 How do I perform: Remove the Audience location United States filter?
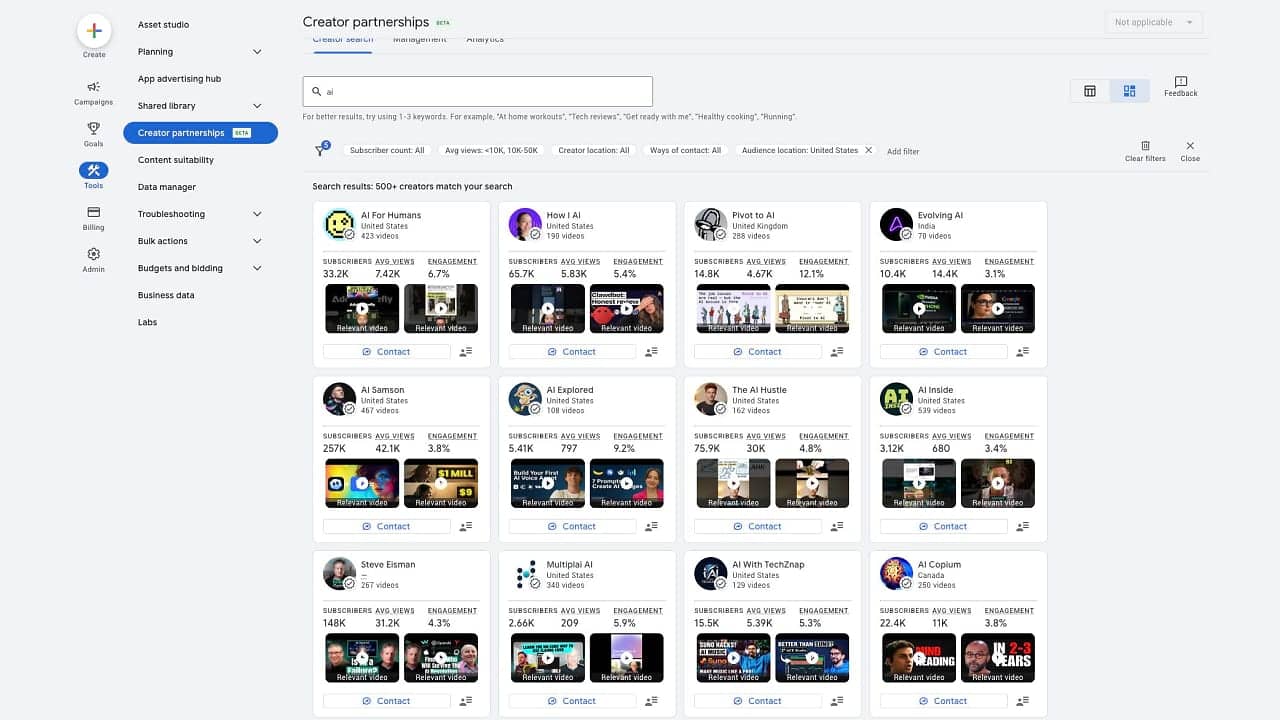pos(869,150)
